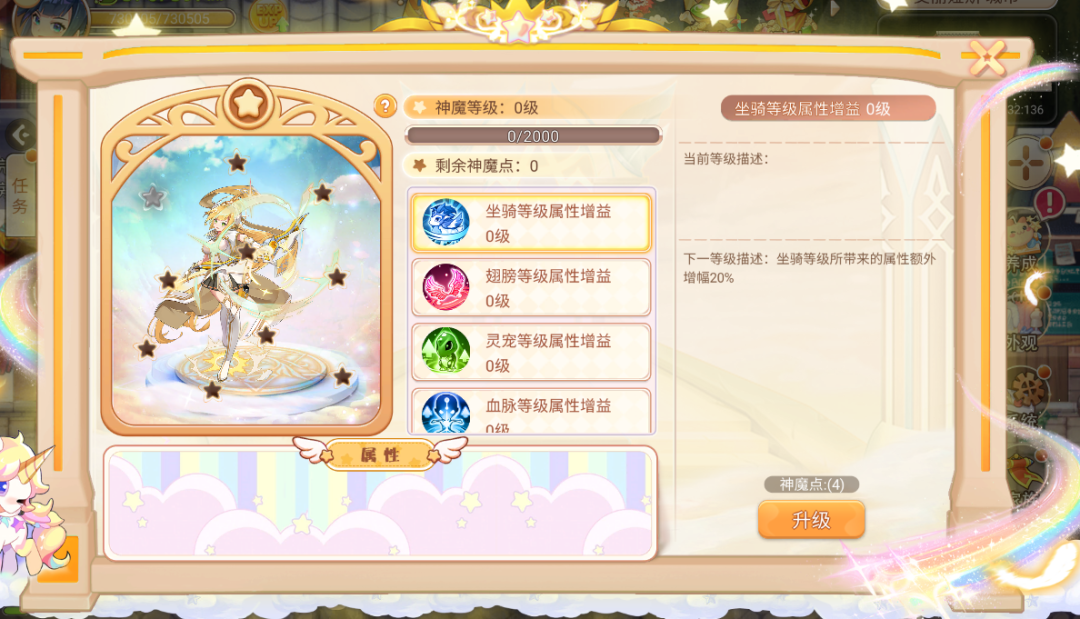Click the 0/2000 experience progress bar
Screen dimensions: 1080x619
[x=533, y=136]
